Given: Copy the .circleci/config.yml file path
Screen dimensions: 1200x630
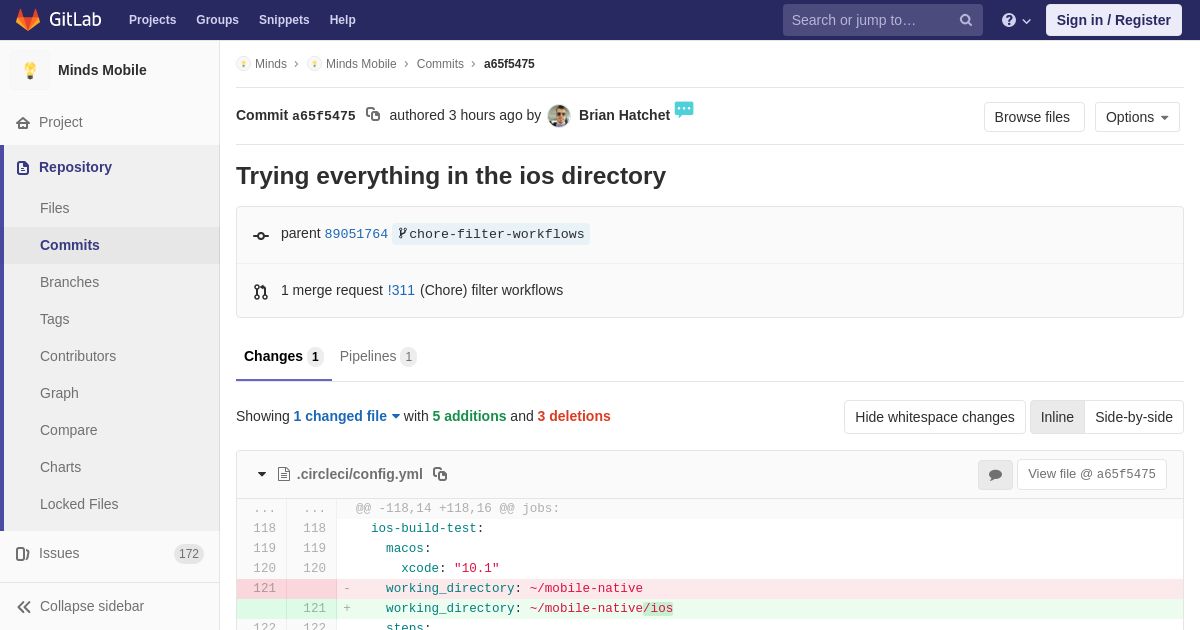Looking at the screenshot, I should click(x=440, y=475).
